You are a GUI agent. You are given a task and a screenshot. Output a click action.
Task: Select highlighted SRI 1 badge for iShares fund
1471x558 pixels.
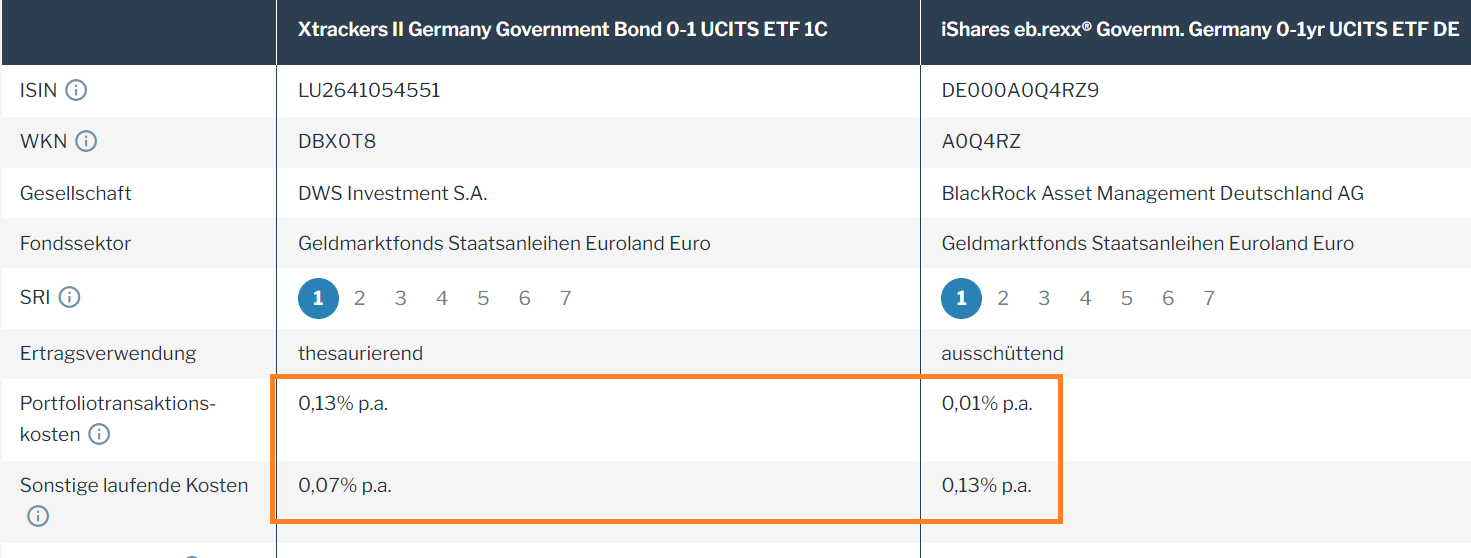coord(961,298)
